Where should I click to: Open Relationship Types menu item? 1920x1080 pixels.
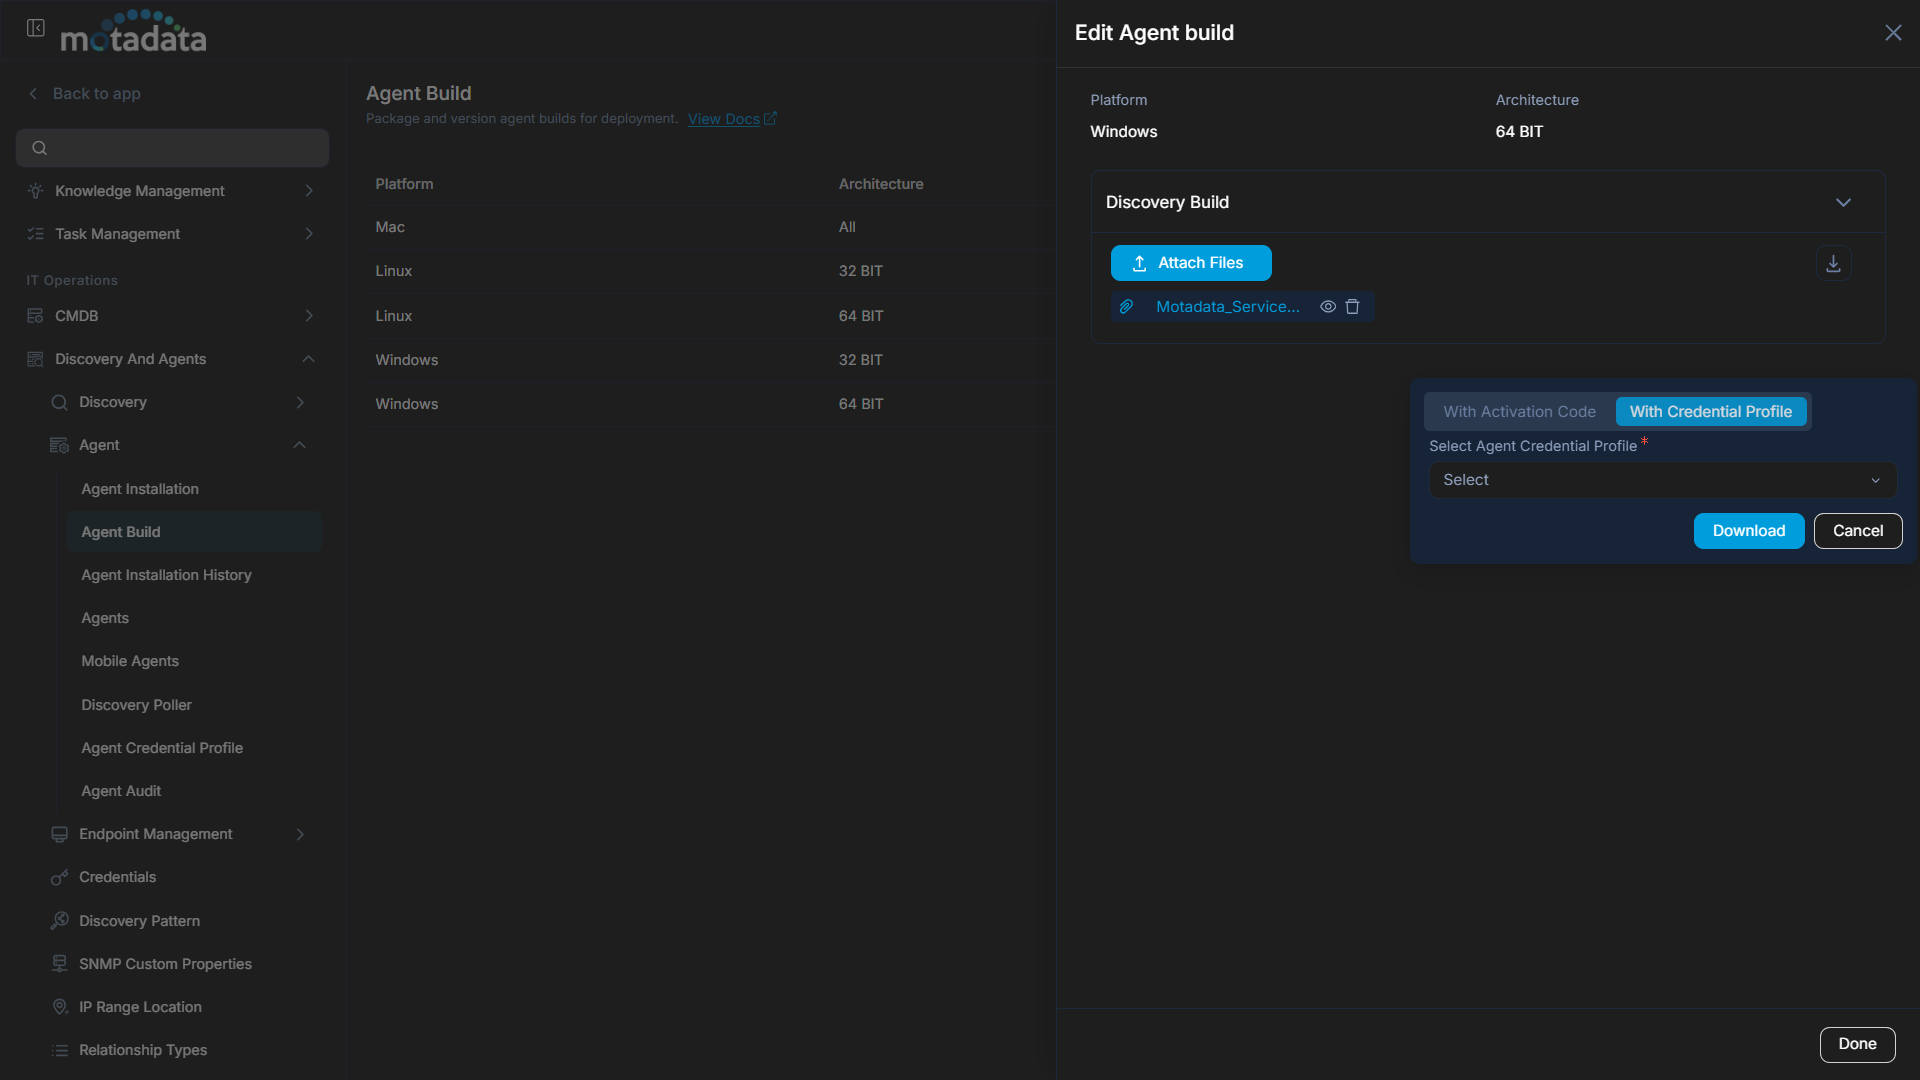(143, 1050)
